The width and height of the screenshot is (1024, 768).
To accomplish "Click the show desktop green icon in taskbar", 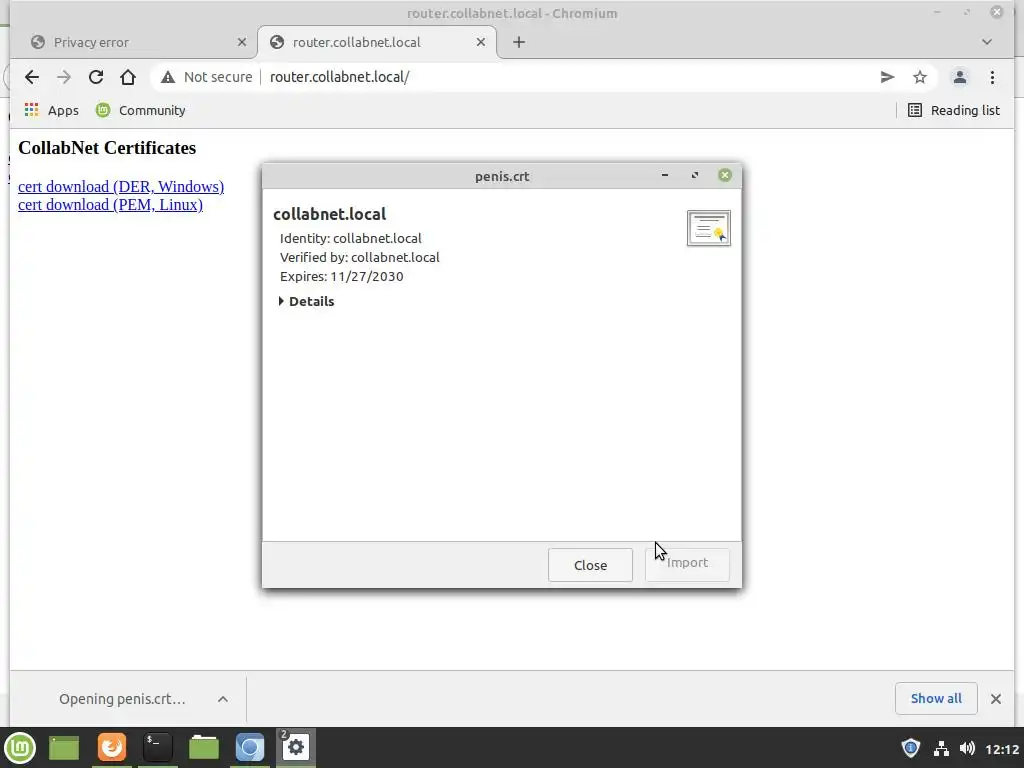I will pos(64,748).
